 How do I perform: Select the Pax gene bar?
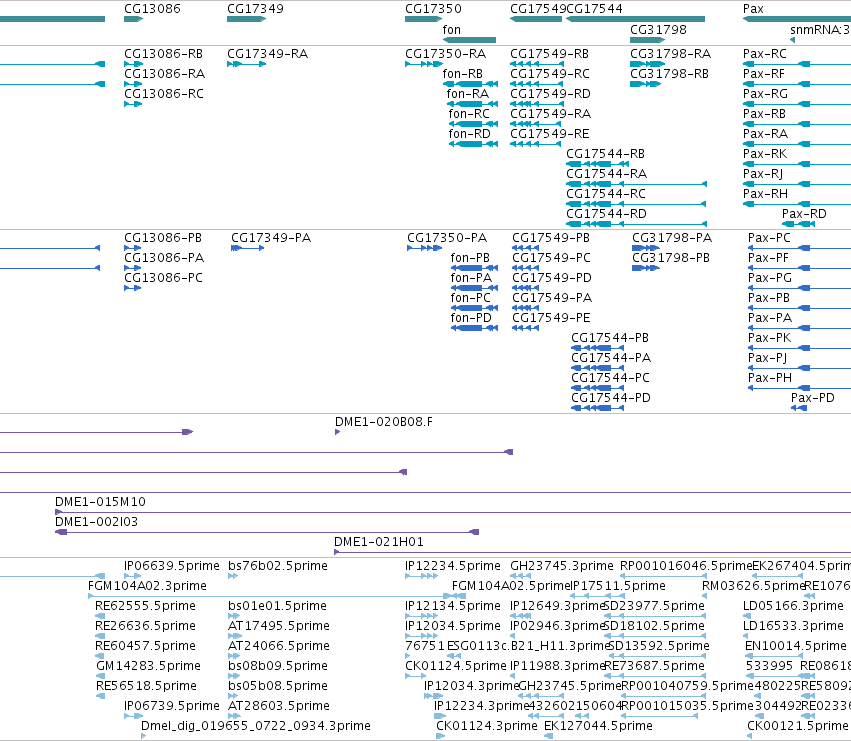tap(797, 19)
